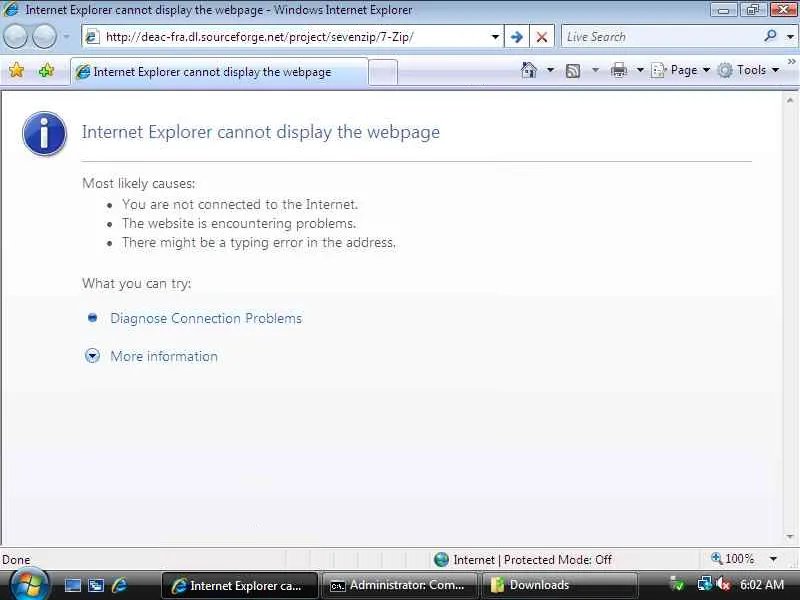Viewport: 800px width, 600px height.
Task: Click 'Internet | Protected Mode: Off' status
Action: [x=532, y=560]
